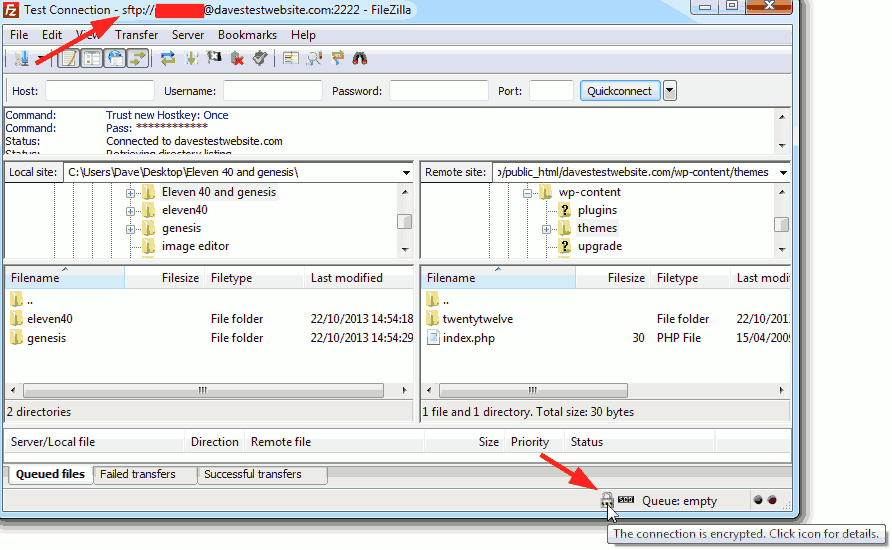Image resolution: width=892 pixels, height=550 pixels.
Task: Expand genesis node in local tree
Action: [x=130, y=229]
